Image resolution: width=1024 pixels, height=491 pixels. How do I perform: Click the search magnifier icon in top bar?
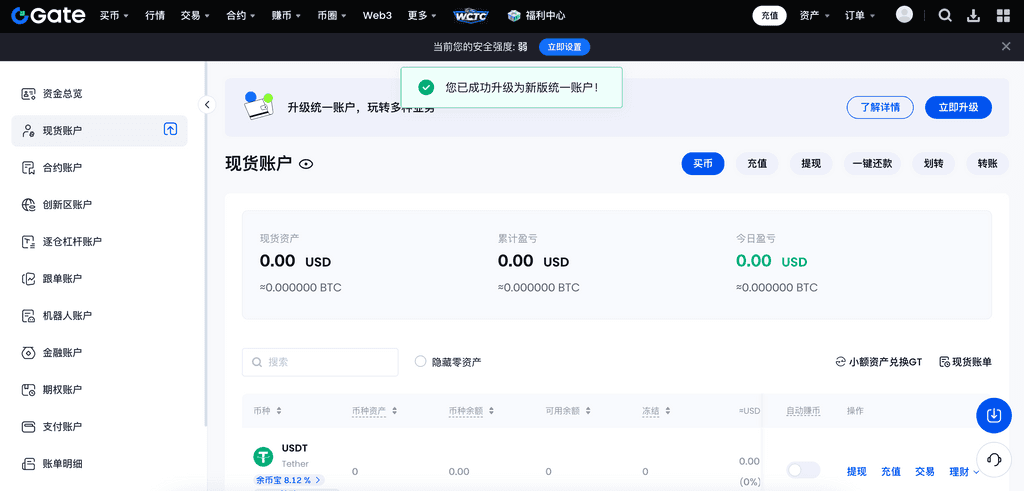946,15
